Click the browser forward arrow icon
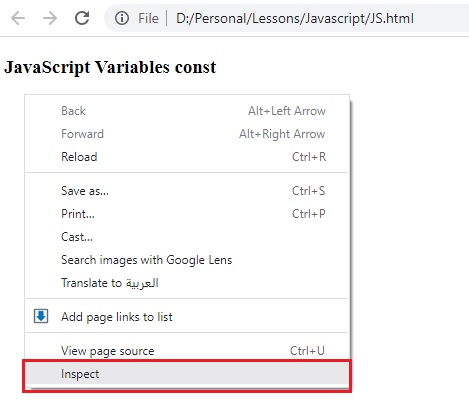The width and height of the screenshot is (469, 406). point(50,18)
